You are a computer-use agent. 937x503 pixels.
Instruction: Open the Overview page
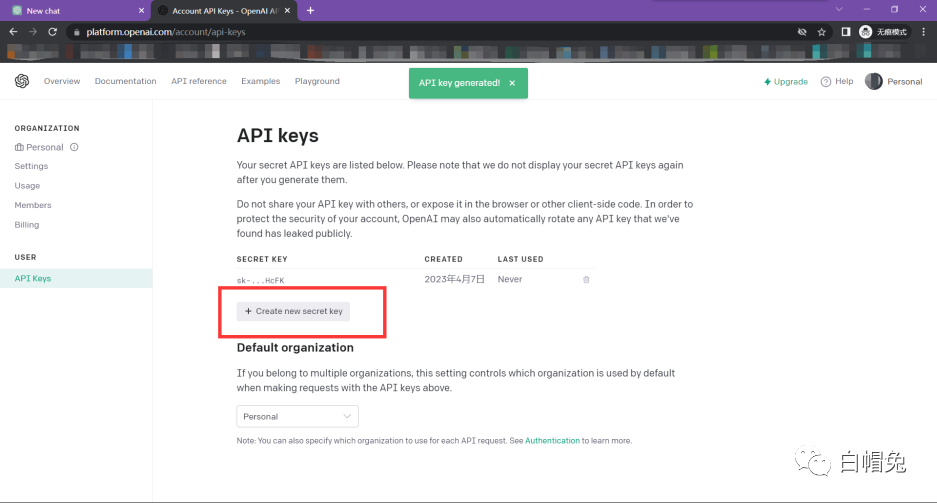pyautogui.click(x=62, y=81)
